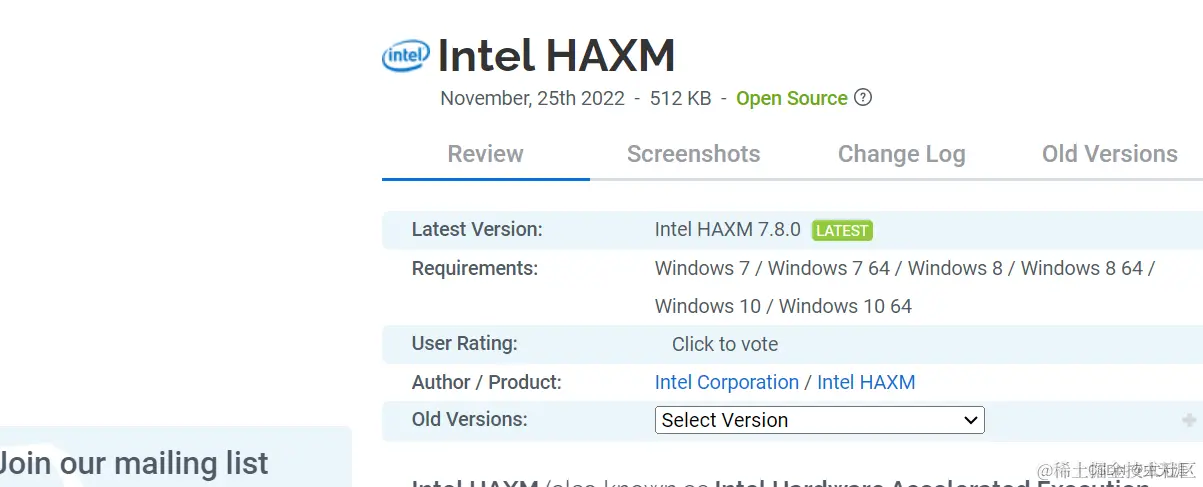1203x487 pixels.
Task: Click the Intel HAXM page title
Action: pyautogui.click(x=557, y=56)
